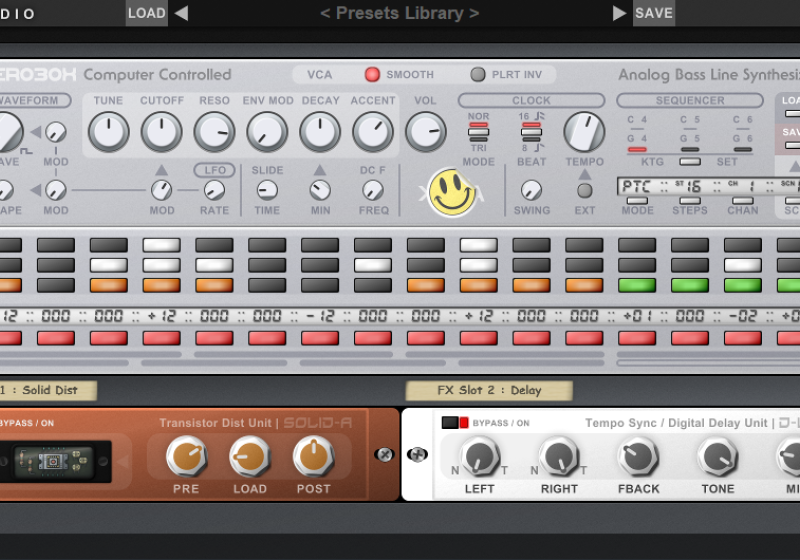Click the DC F FREQ knob
800x560 pixels.
(x=373, y=190)
